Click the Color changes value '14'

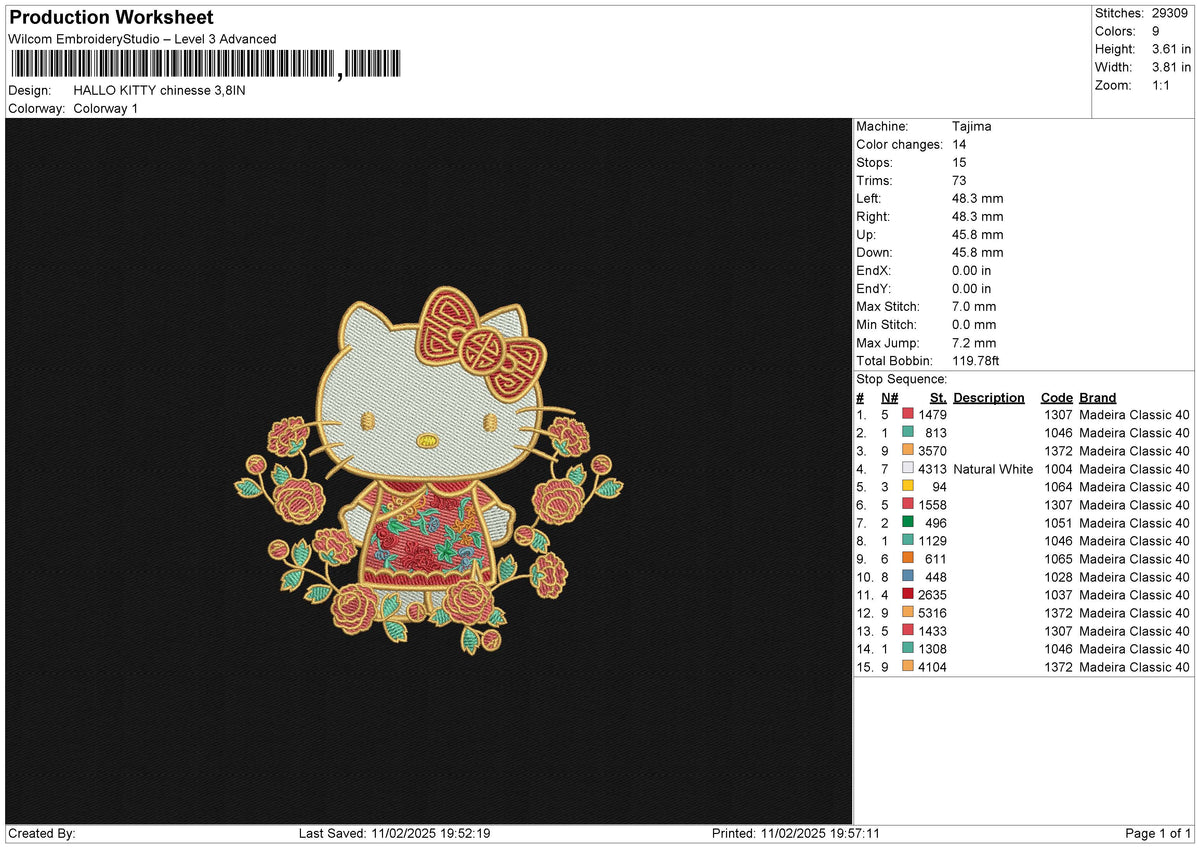[960, 144]
